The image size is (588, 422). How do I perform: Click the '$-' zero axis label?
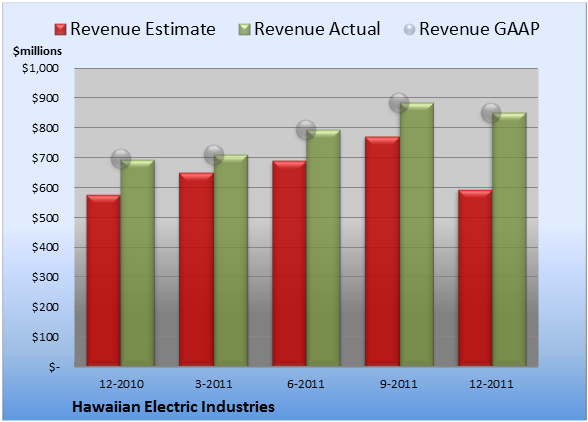tap(54, 367)
